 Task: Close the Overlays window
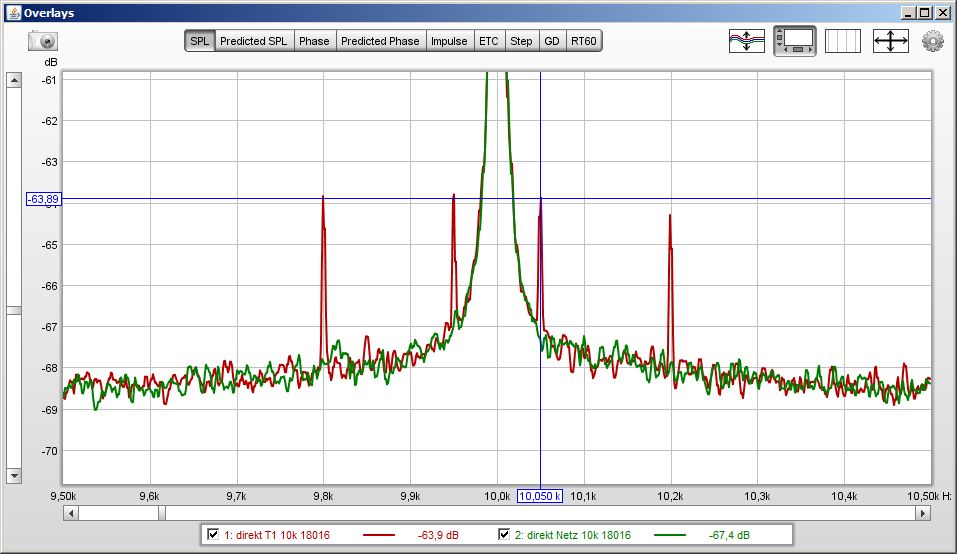pyautogui.click(x=943, y=13)
